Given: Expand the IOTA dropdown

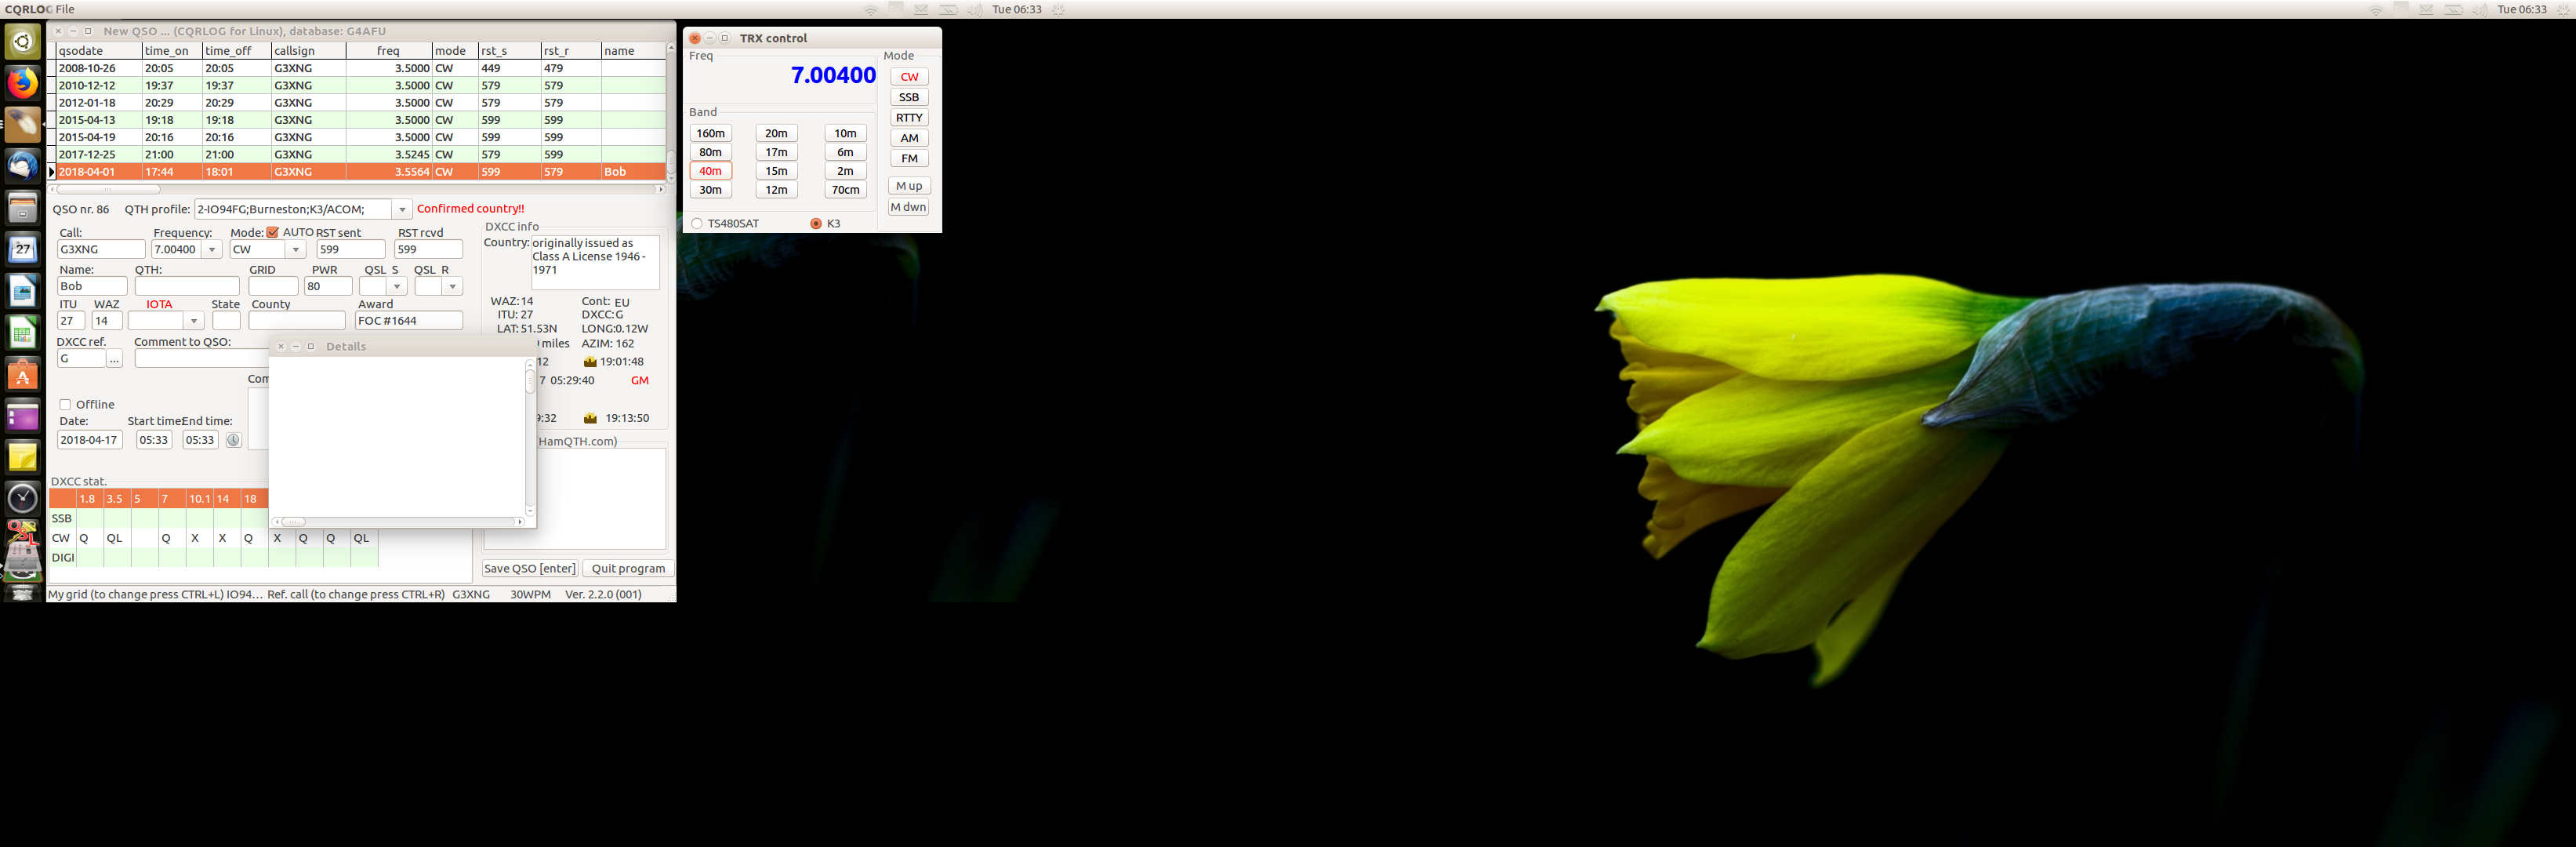Looking at the screenshot, I should [194, 321].
